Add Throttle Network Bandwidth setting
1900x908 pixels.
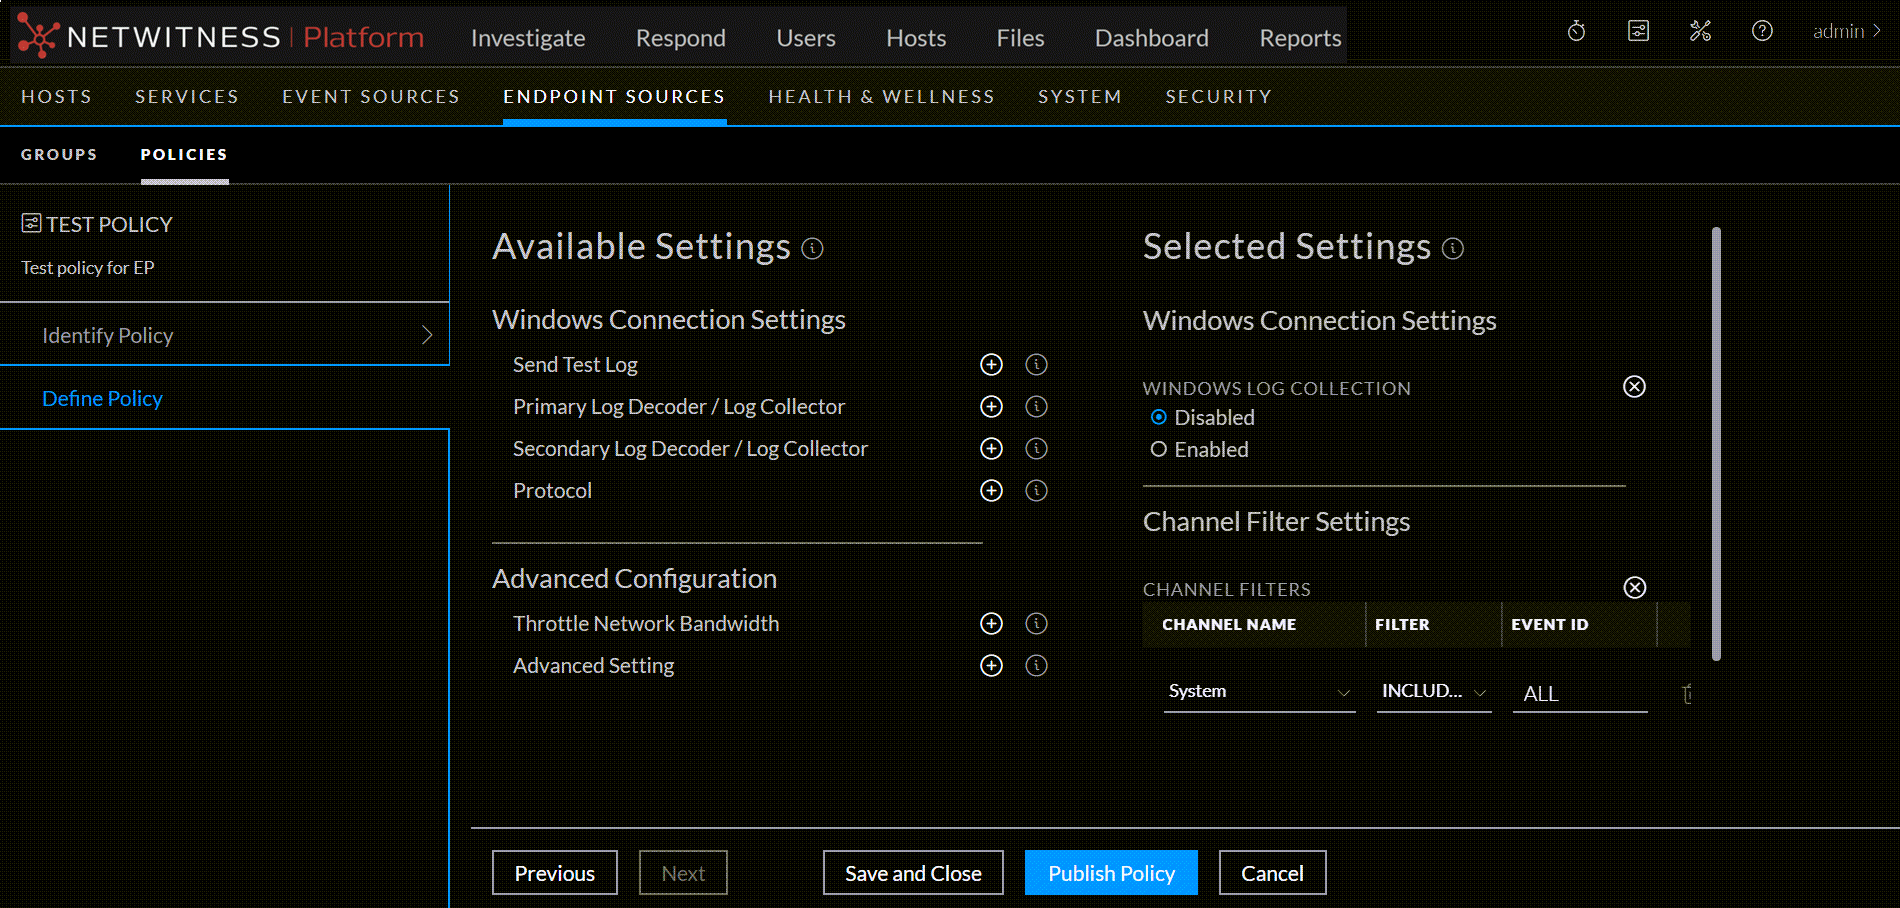click(991, 624)
